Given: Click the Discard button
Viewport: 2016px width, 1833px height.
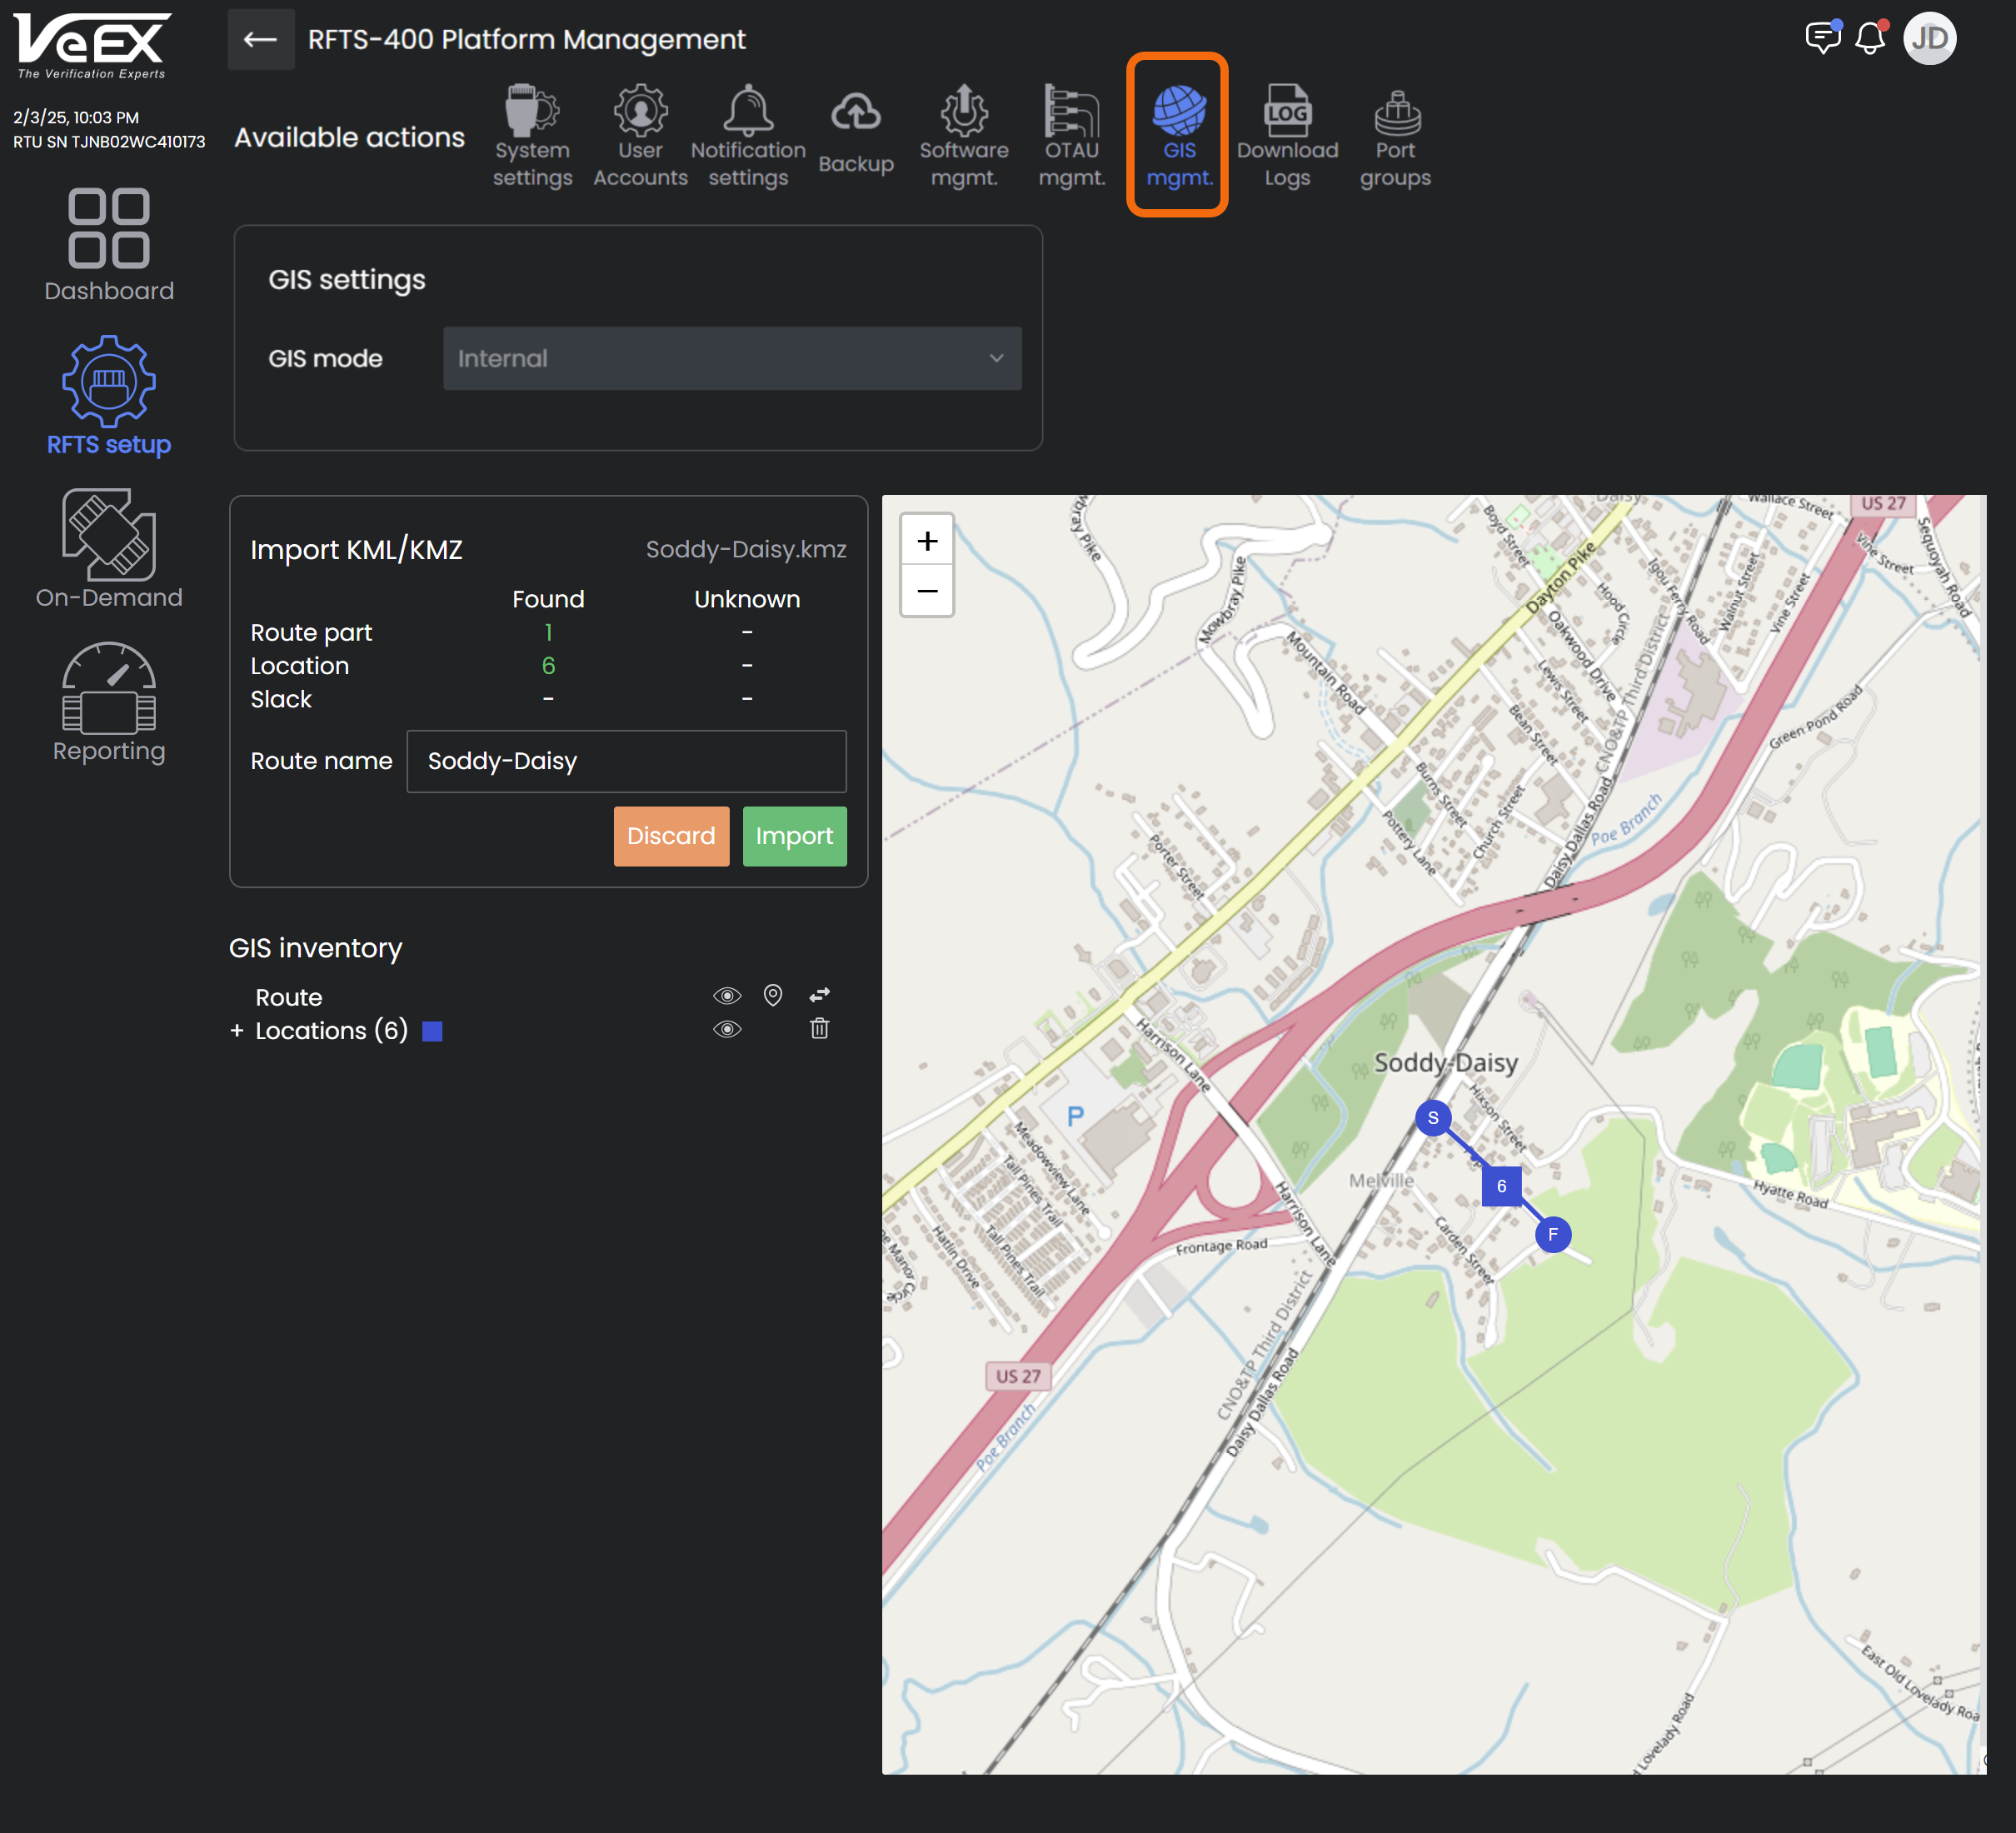Looking at the screenshot, I should pos(671,836).
